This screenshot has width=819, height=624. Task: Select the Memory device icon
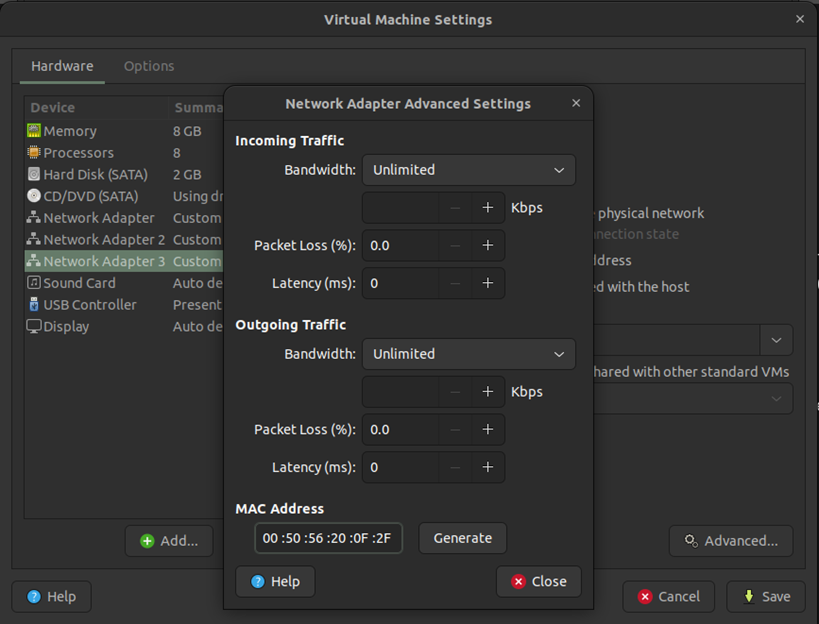[x=34, y=131]
